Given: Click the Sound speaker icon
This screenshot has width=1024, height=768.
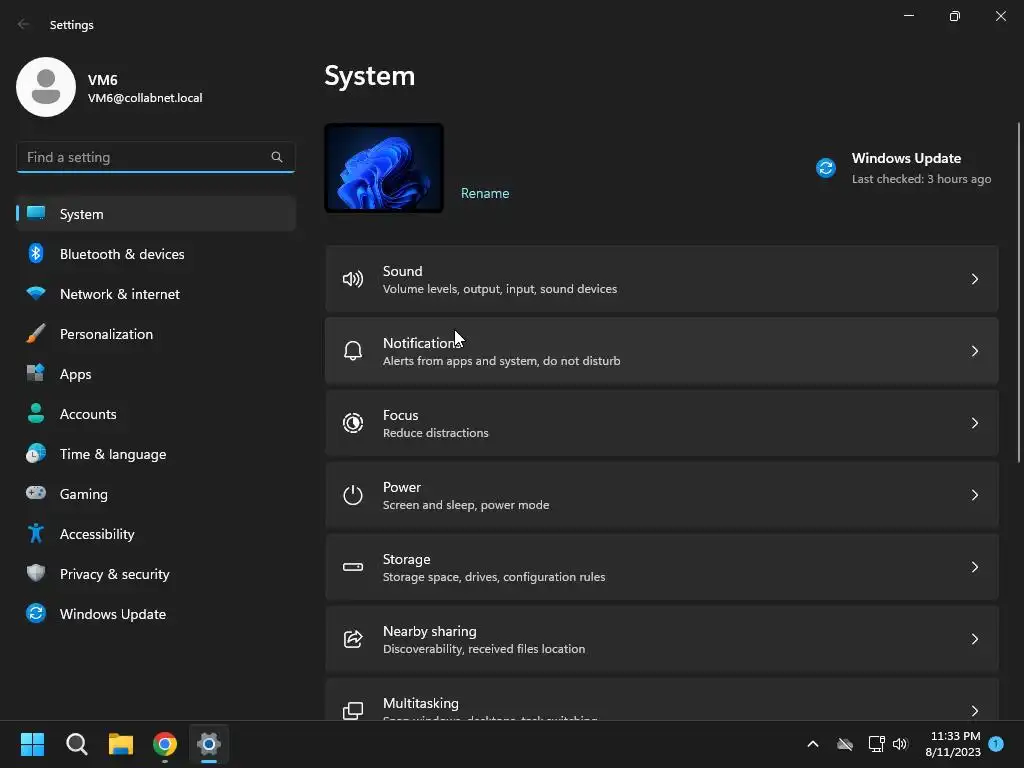Looking at the screenshot, I should [353, 279].
